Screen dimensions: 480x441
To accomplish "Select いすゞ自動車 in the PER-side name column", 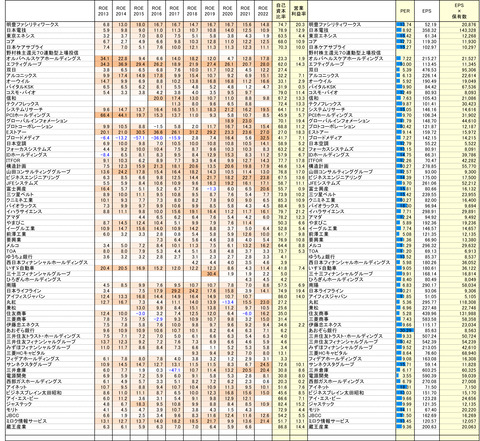I will click(x=322, y=268).
